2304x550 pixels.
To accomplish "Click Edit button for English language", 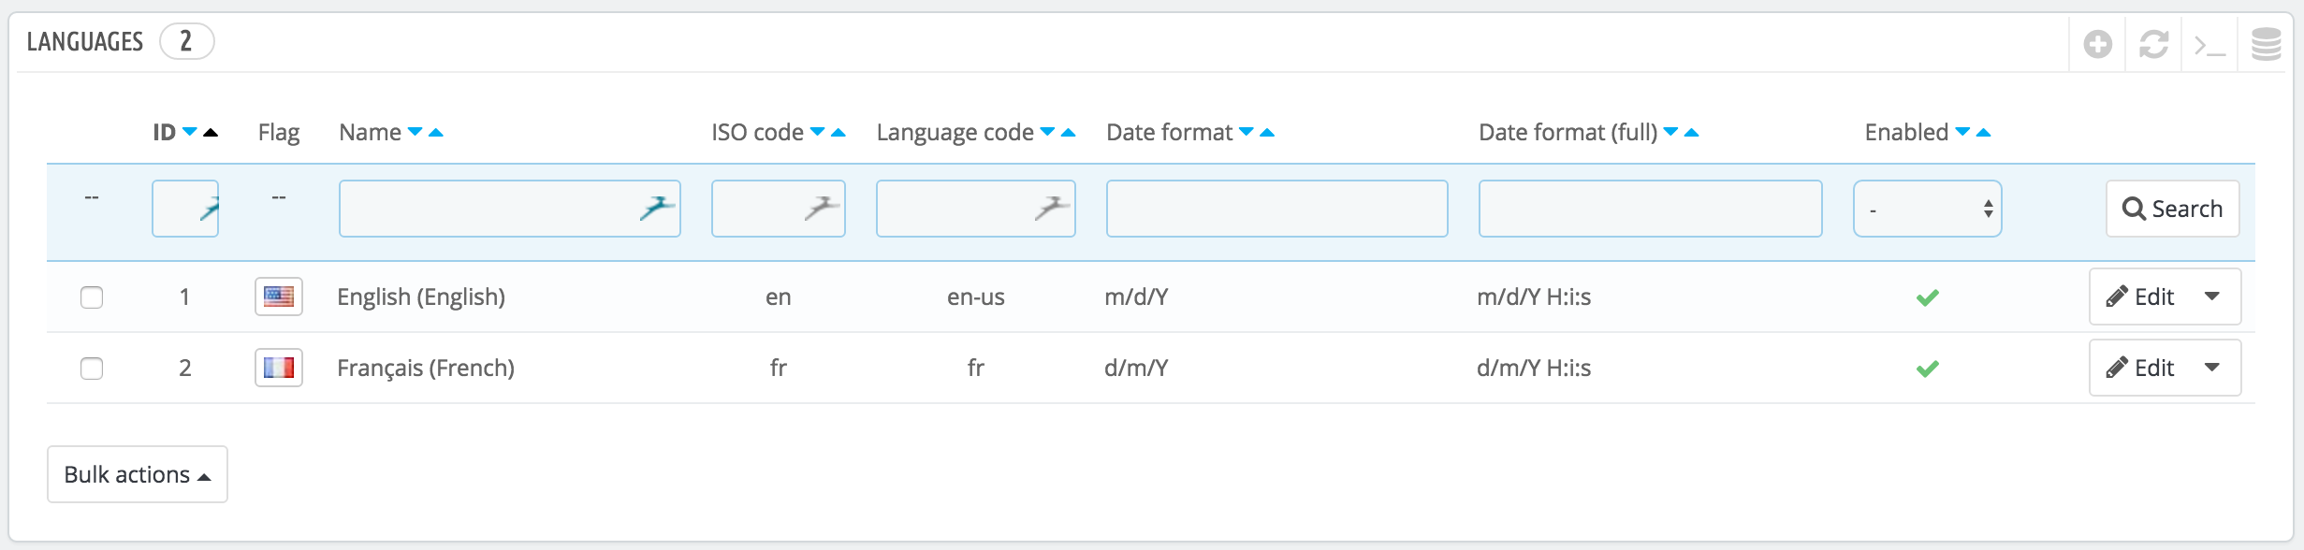I will coord(2141,297).
